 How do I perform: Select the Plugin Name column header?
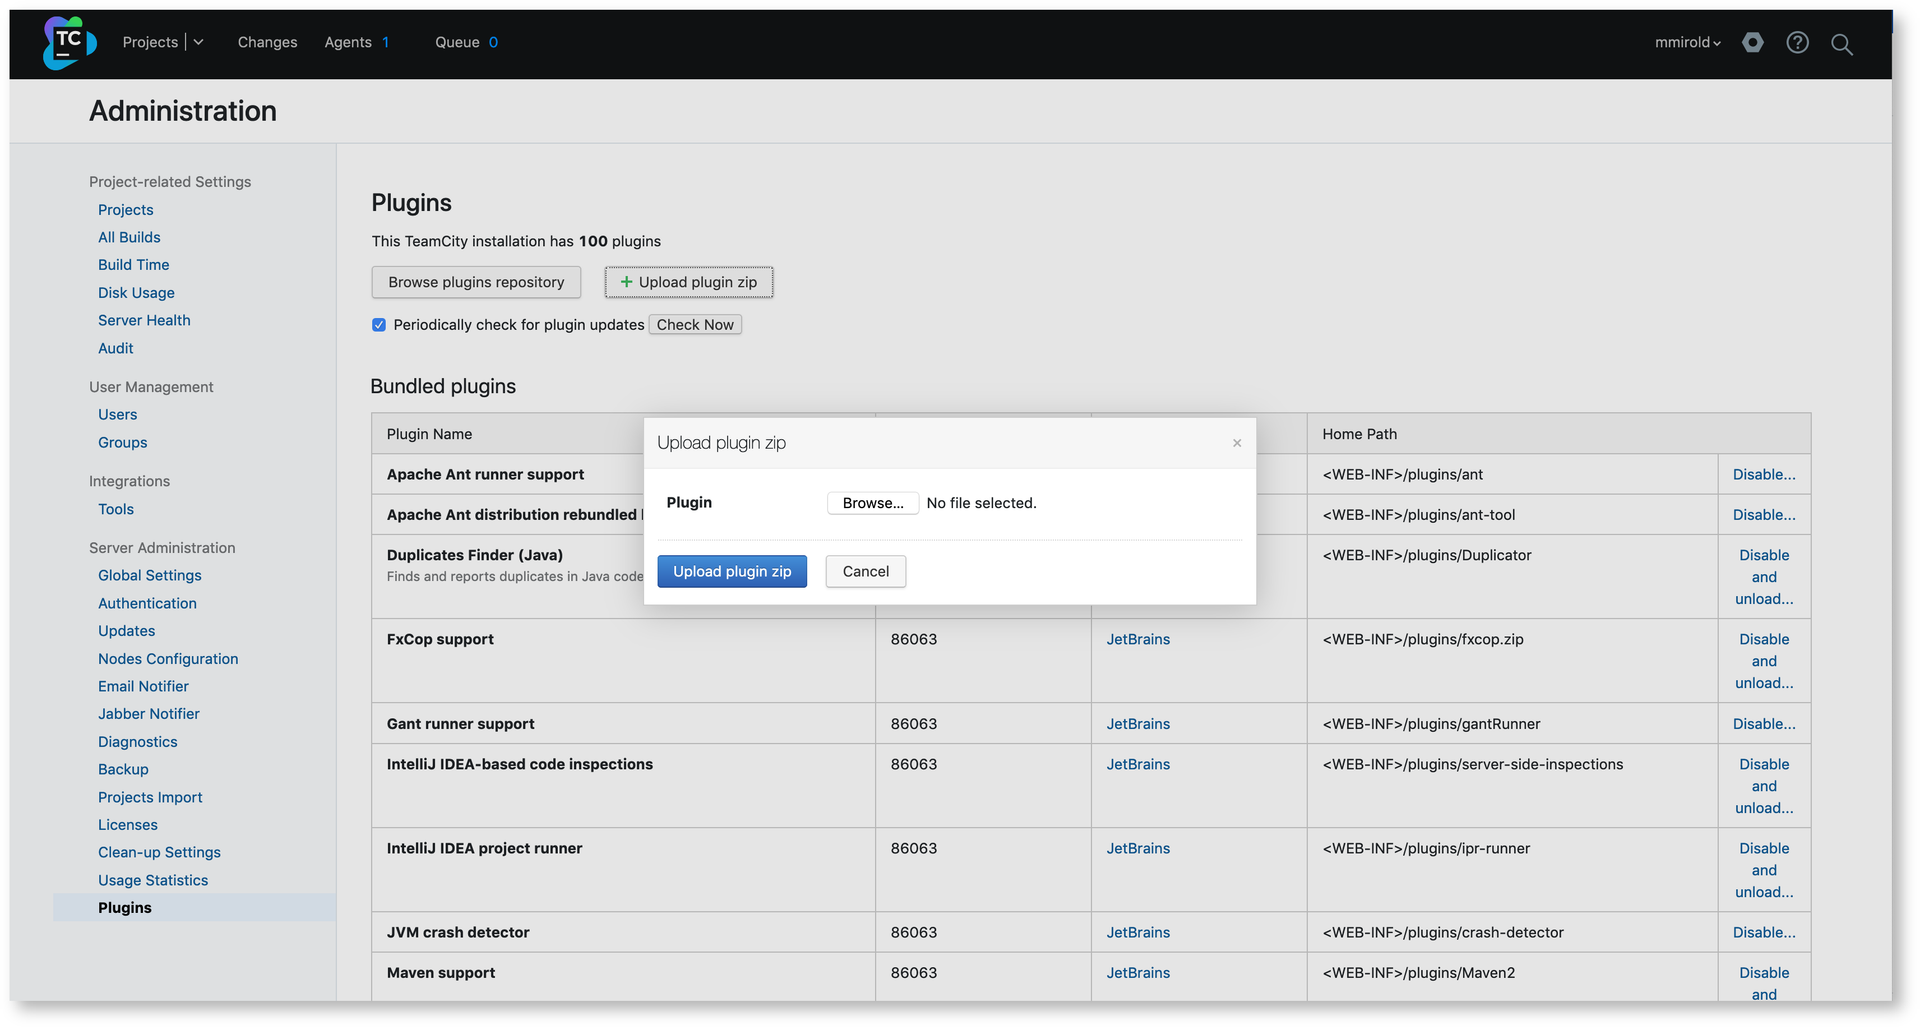(x=429, y=434)
